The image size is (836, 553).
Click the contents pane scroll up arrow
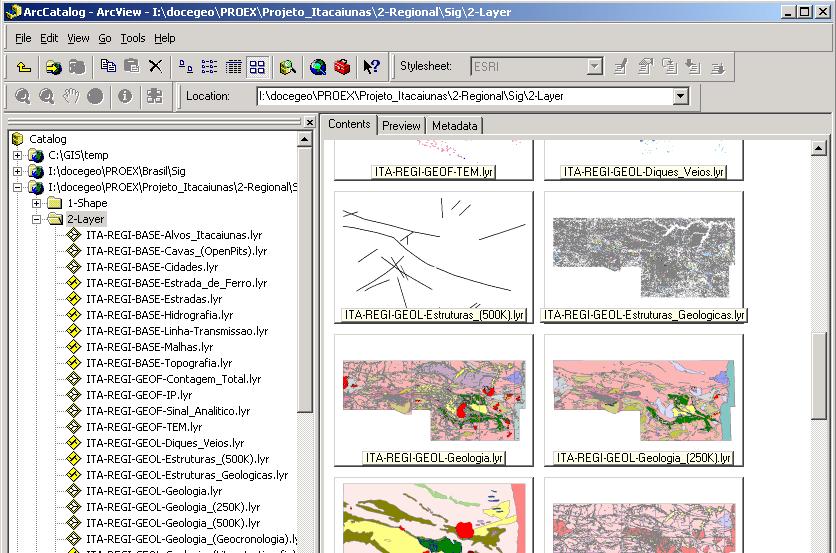coord(819,149)
